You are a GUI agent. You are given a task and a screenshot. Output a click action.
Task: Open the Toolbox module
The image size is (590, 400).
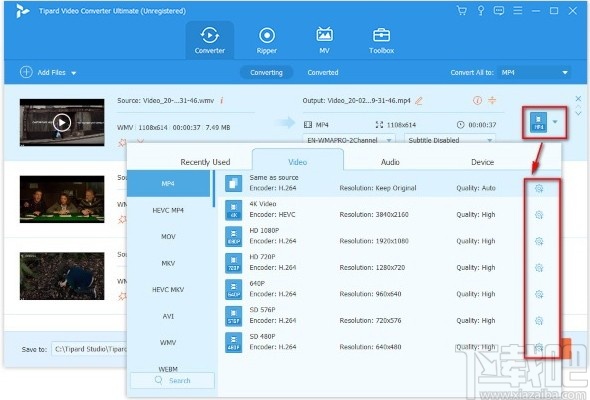coord(381,40)
